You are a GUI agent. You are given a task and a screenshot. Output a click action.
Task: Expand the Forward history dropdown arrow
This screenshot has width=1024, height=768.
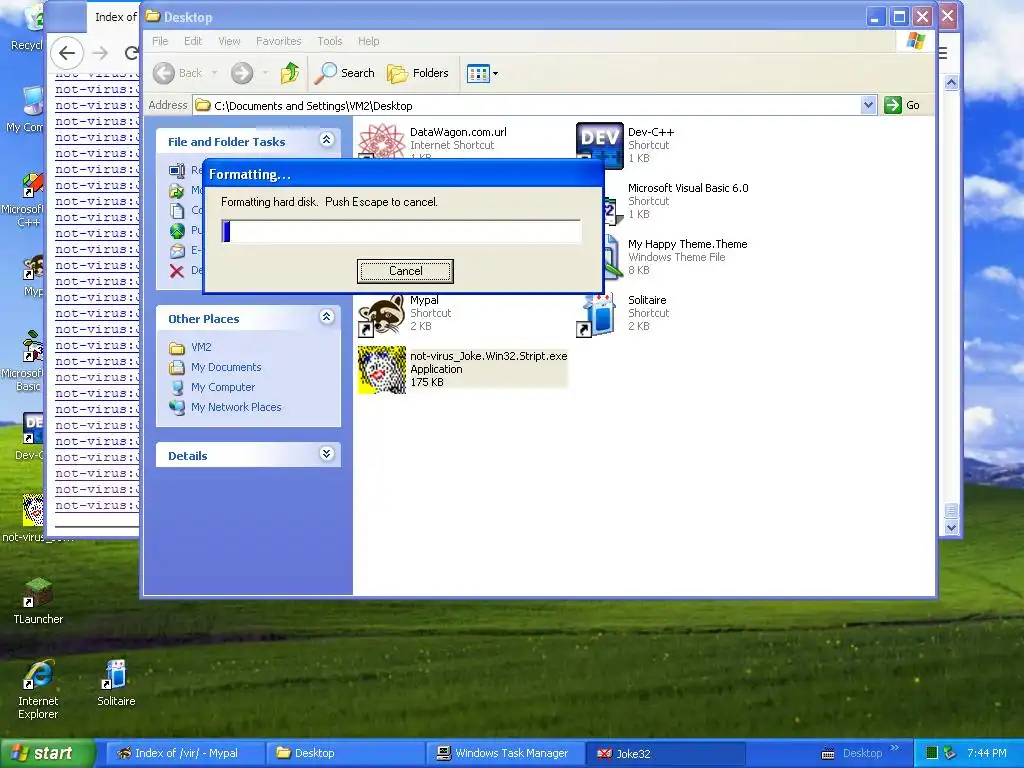264,73
